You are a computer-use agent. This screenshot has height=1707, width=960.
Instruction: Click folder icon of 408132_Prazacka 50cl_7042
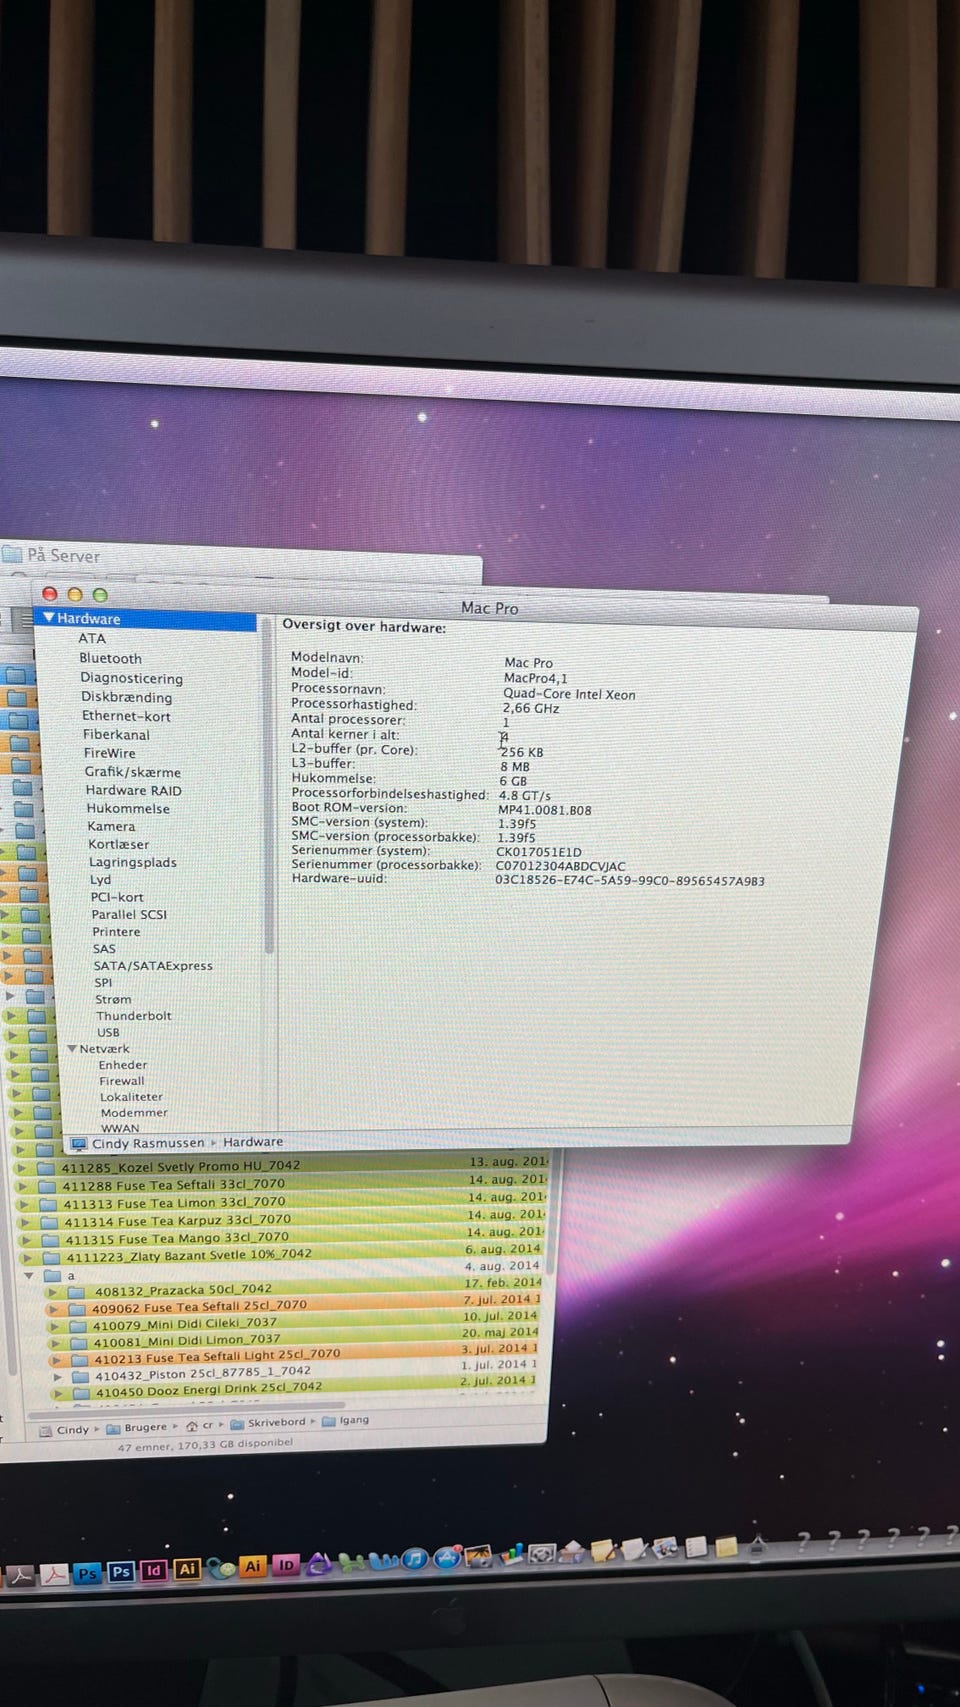point(76,1291)
